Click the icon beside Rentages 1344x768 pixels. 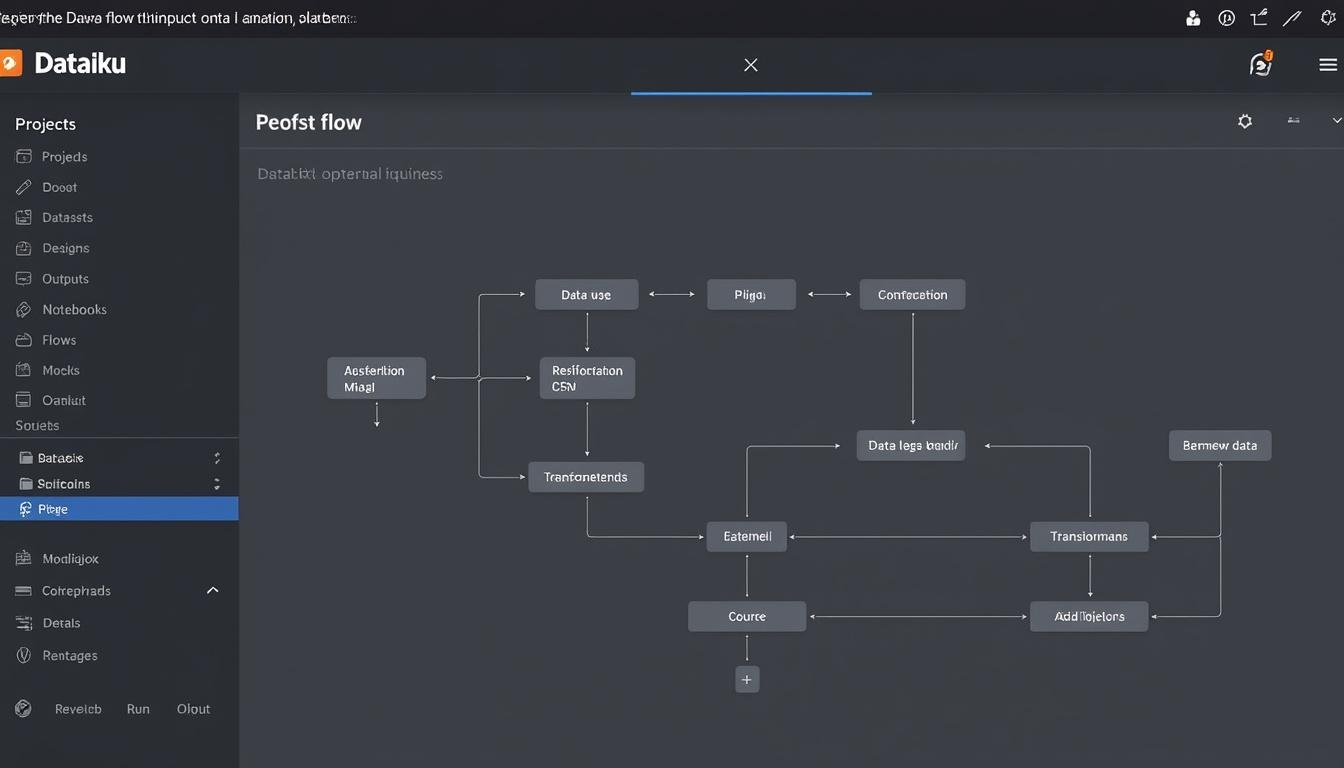[24, 655]
